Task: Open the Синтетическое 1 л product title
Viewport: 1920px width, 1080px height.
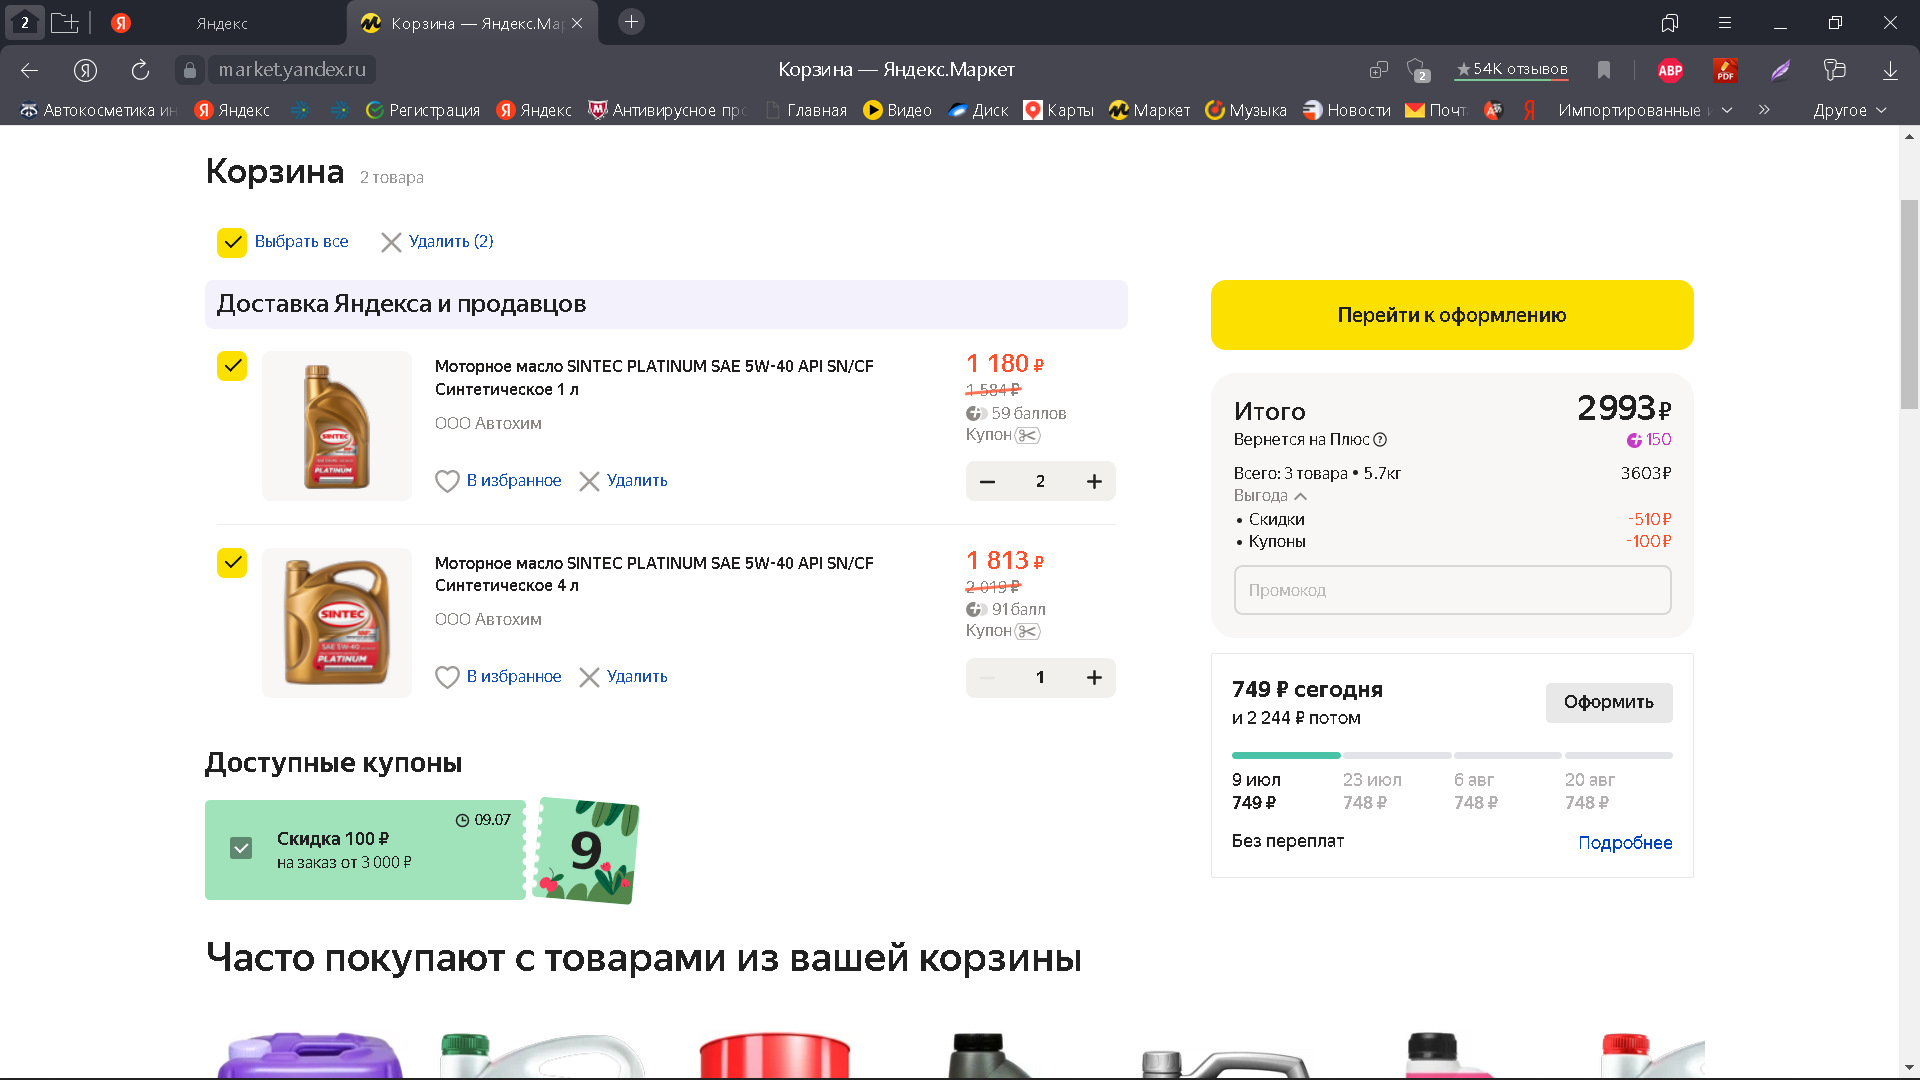Action: (x=654, y=378)
